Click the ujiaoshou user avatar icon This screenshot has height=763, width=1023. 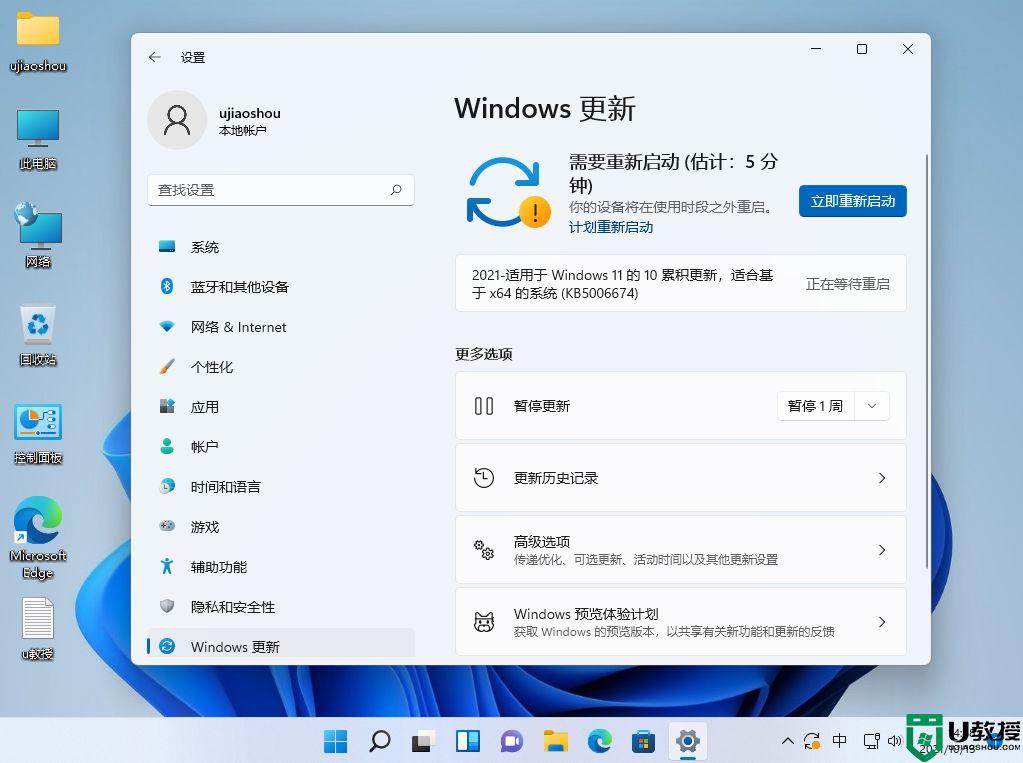coord(177,120)
